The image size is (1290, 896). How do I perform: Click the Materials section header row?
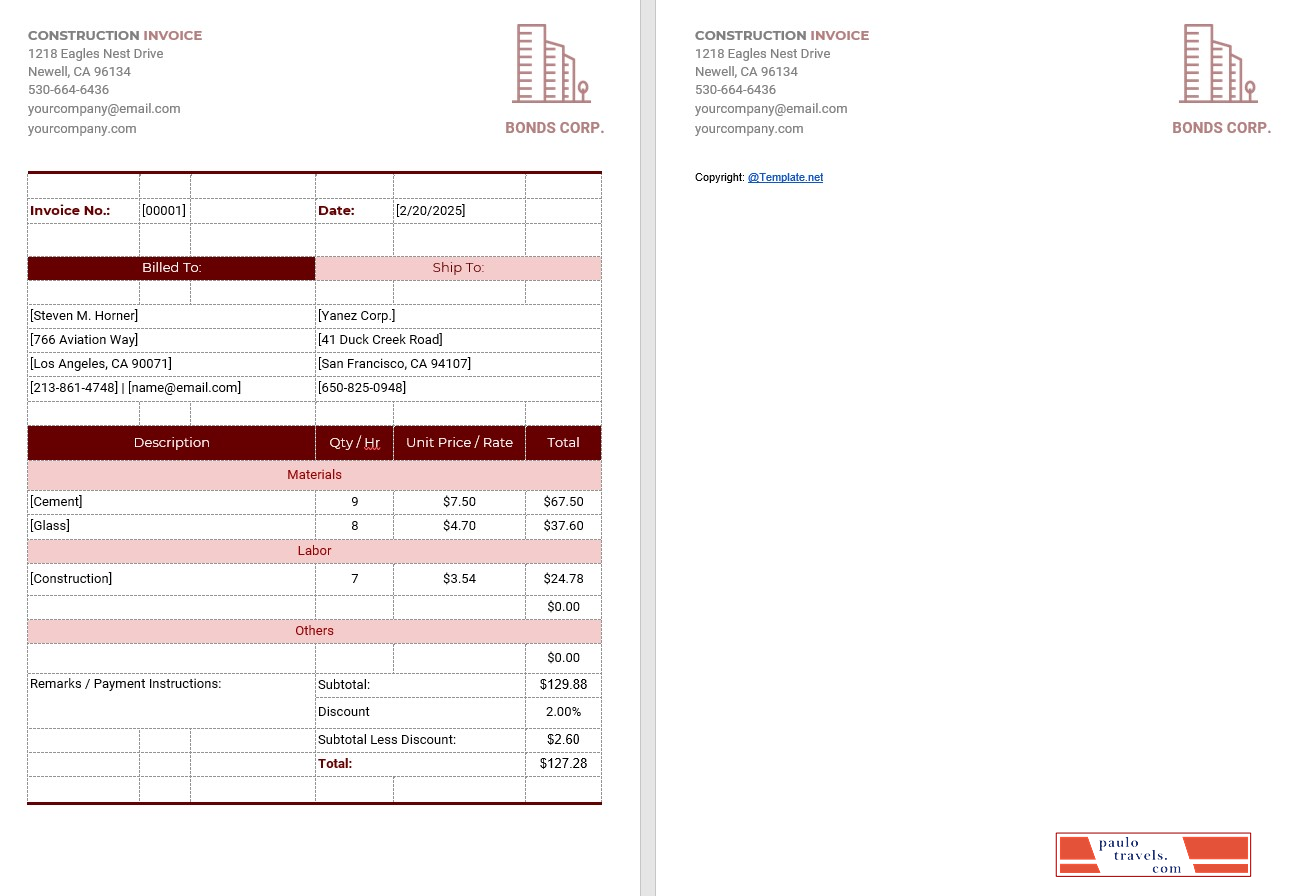(314, 474)
